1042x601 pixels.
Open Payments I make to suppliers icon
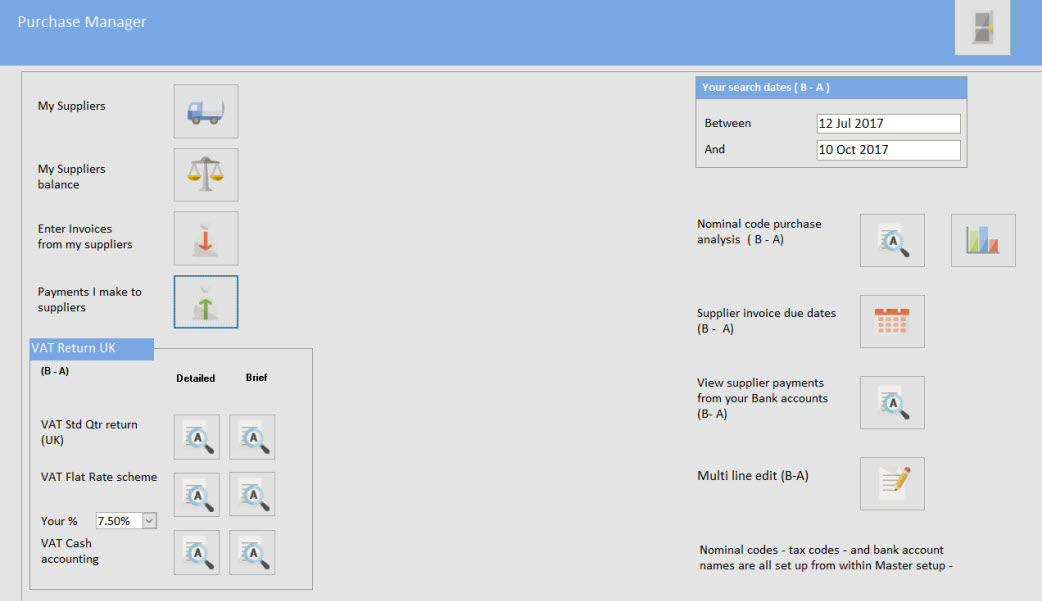click(x=206, y=302)
